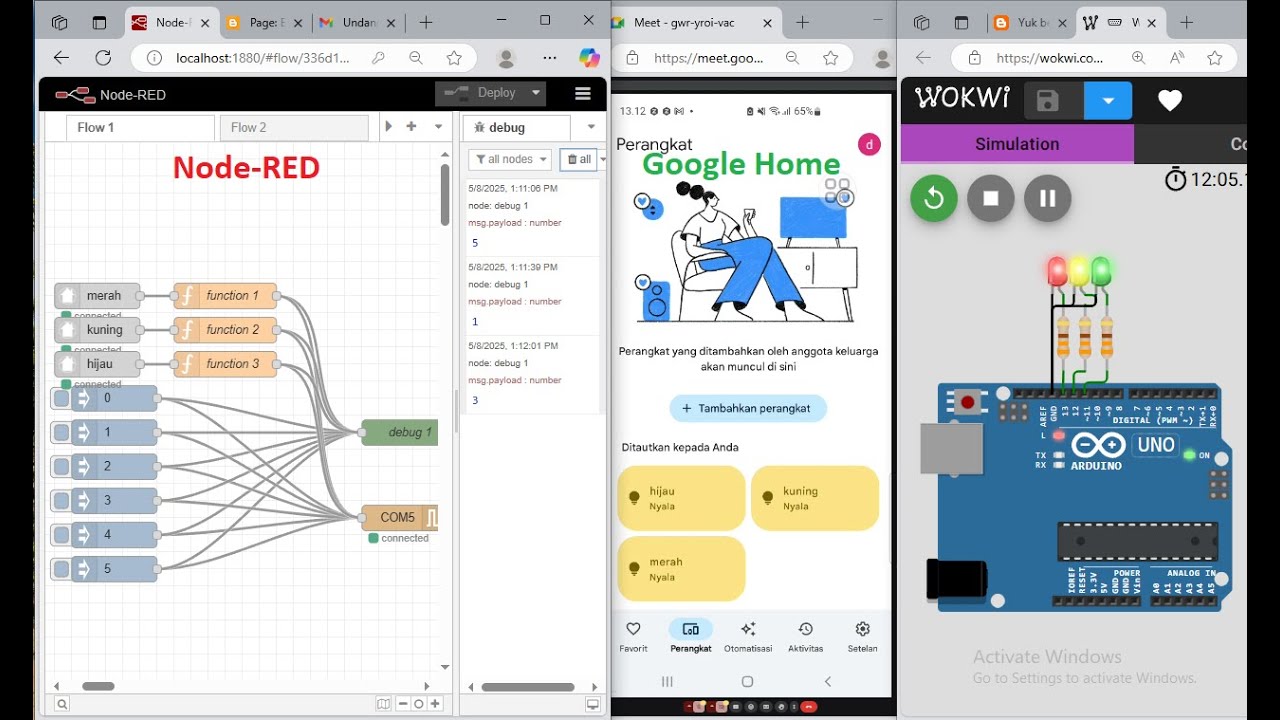Toggle the kuning light tile

[815, 498]
